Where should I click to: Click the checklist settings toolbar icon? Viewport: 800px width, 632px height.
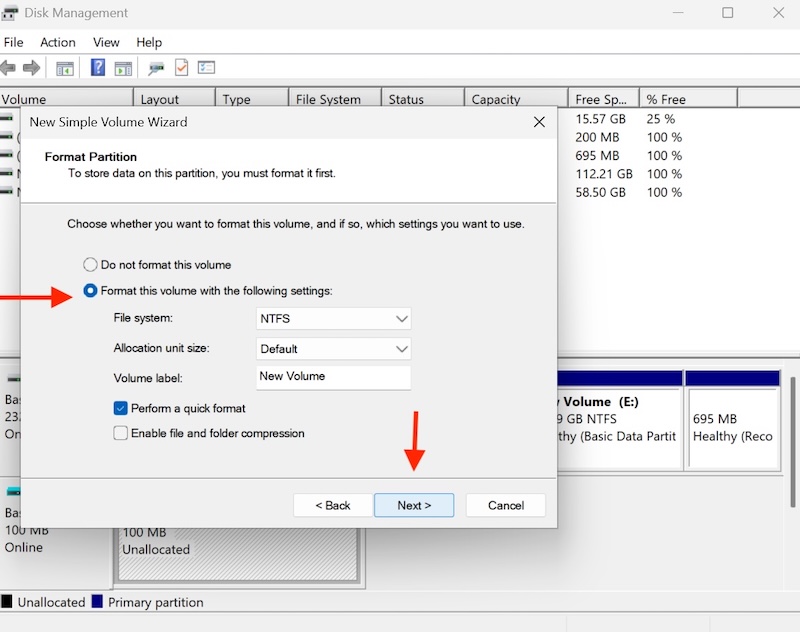207,68
